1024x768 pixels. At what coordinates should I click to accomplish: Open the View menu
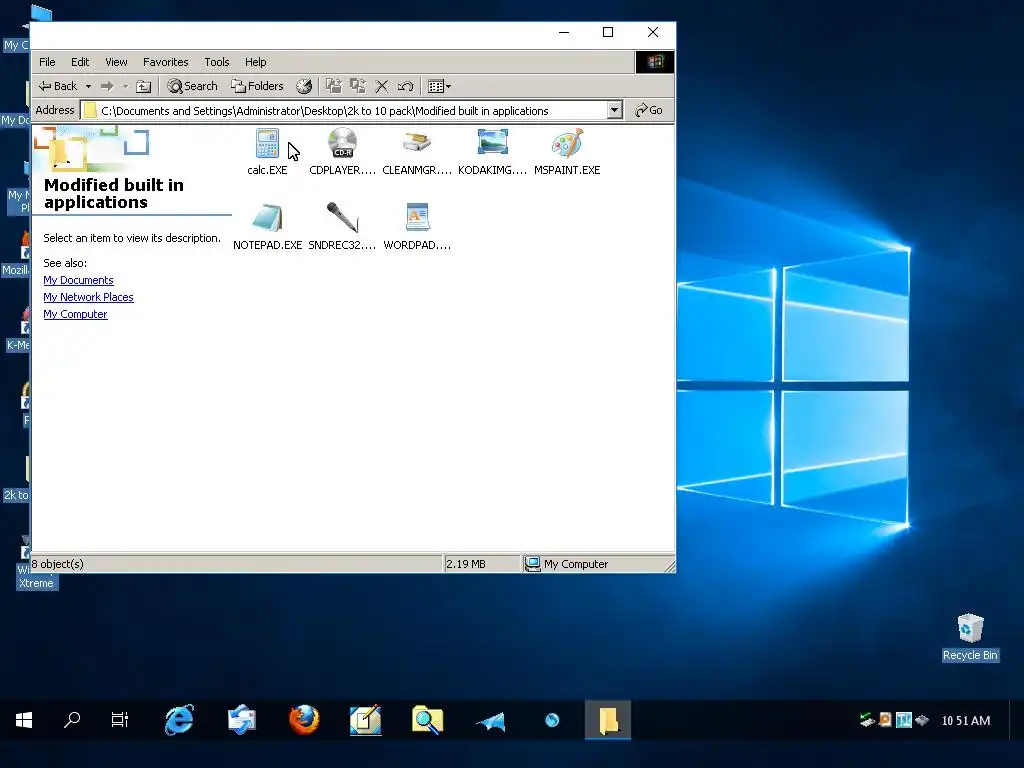[x=116, y=62]
